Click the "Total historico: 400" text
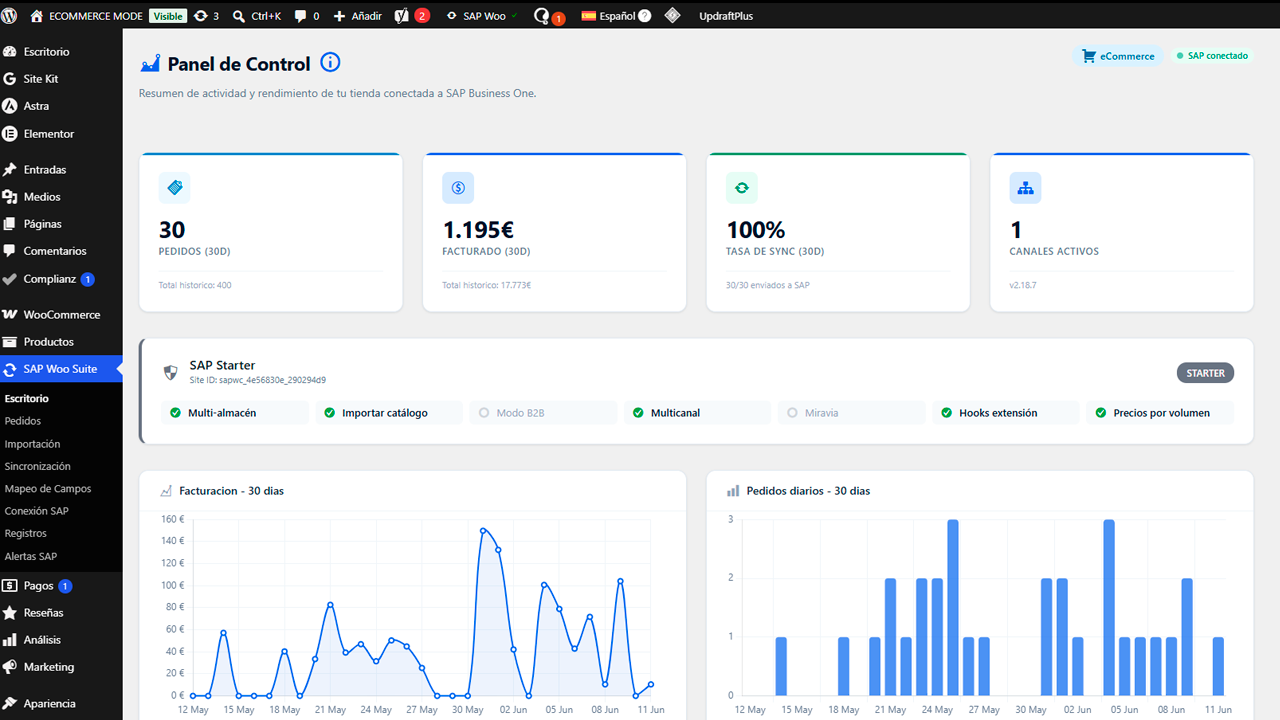The width and height of the screenshot is (1280, 720). 195,285
